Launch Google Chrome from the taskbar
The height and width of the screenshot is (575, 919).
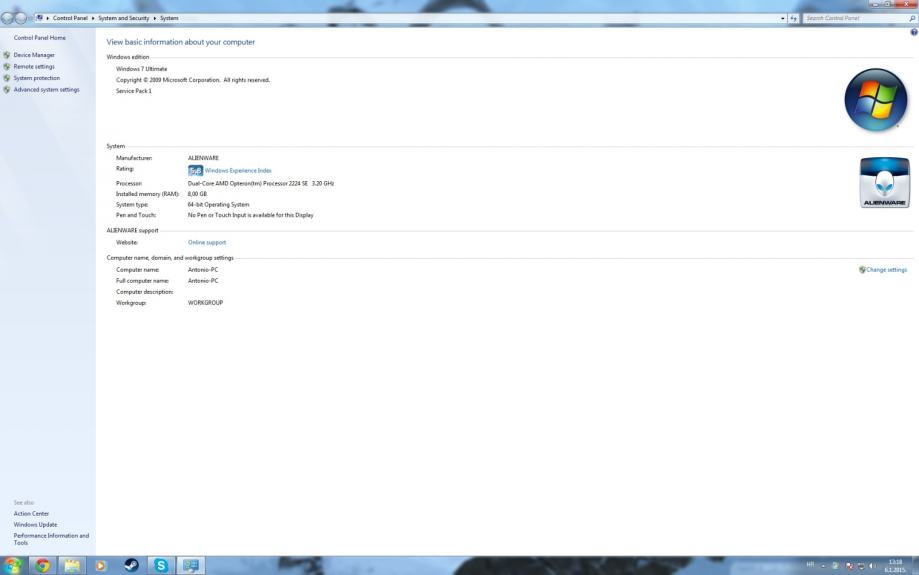42,565
